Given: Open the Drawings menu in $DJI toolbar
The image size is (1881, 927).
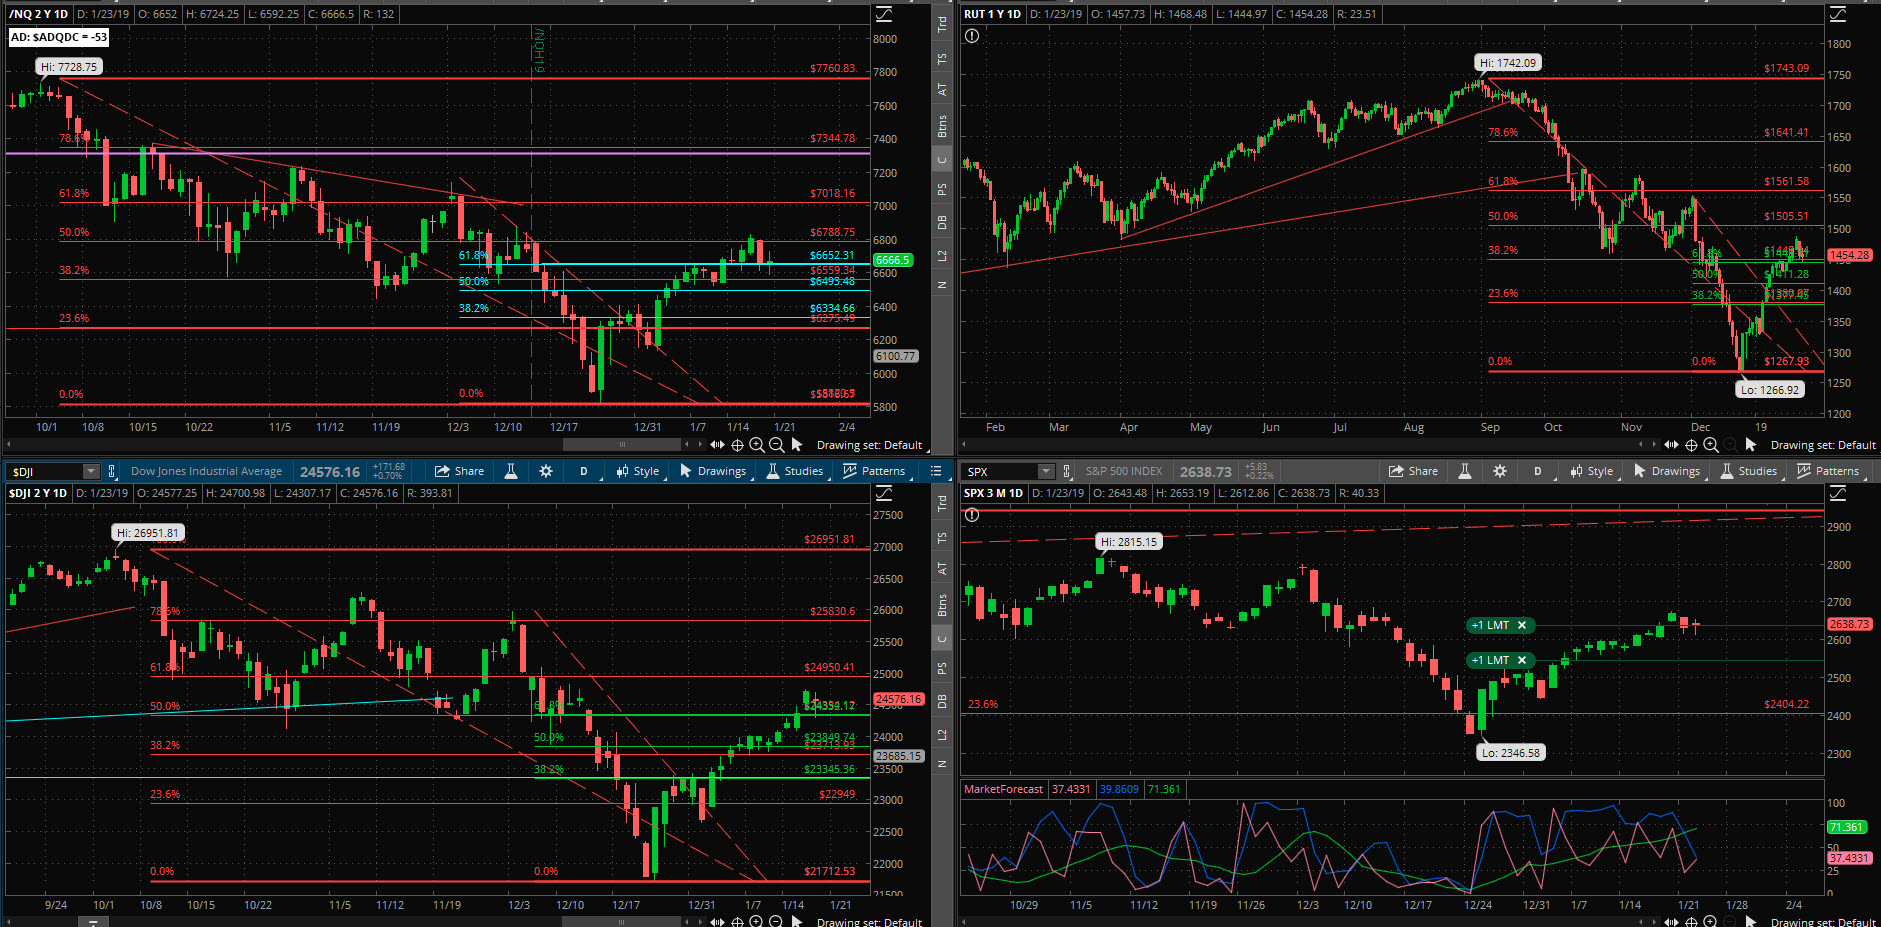Looking at the screenshot, I should point(713,471).
